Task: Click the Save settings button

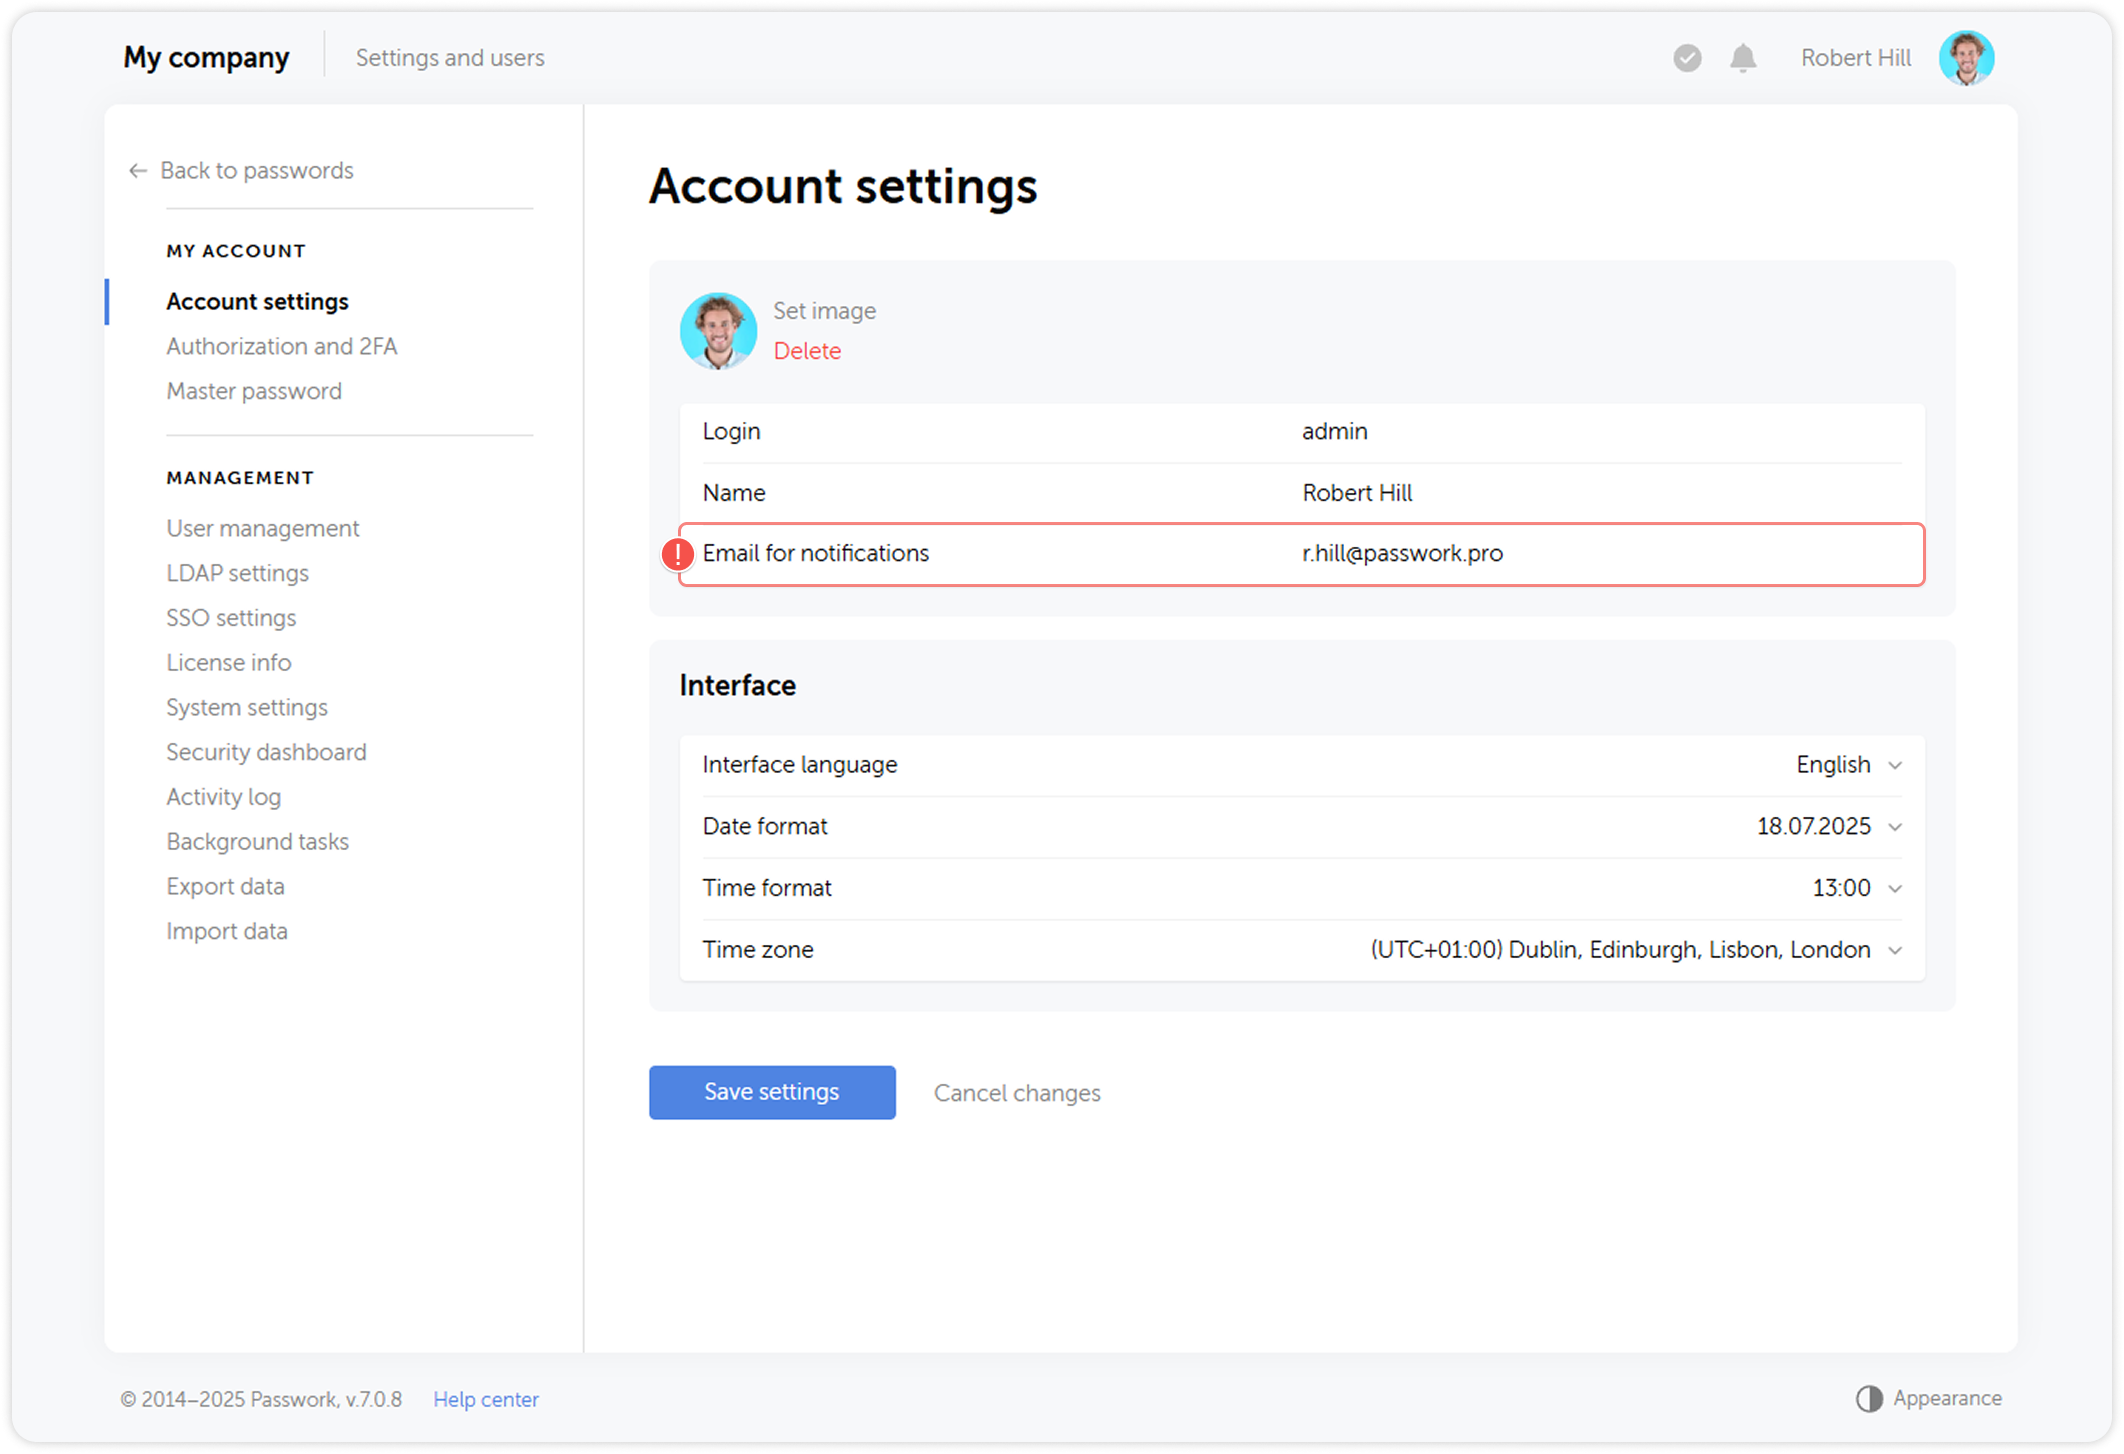Action: tap(771, 1092)
